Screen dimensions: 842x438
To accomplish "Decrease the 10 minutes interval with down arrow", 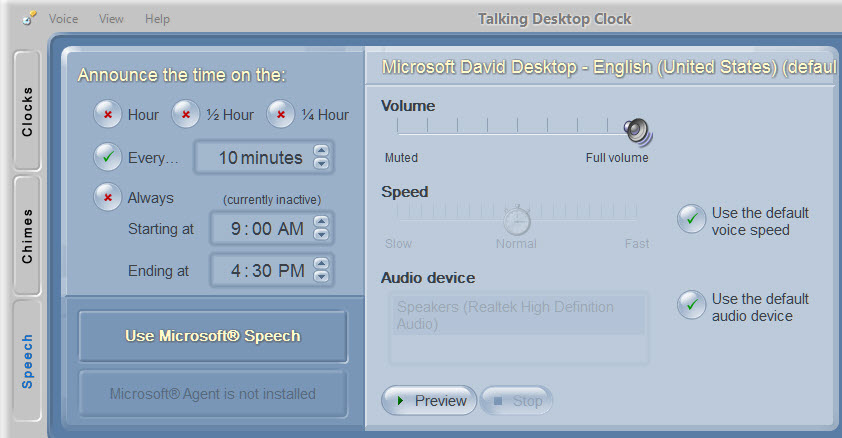I will [x=321, y=163].
